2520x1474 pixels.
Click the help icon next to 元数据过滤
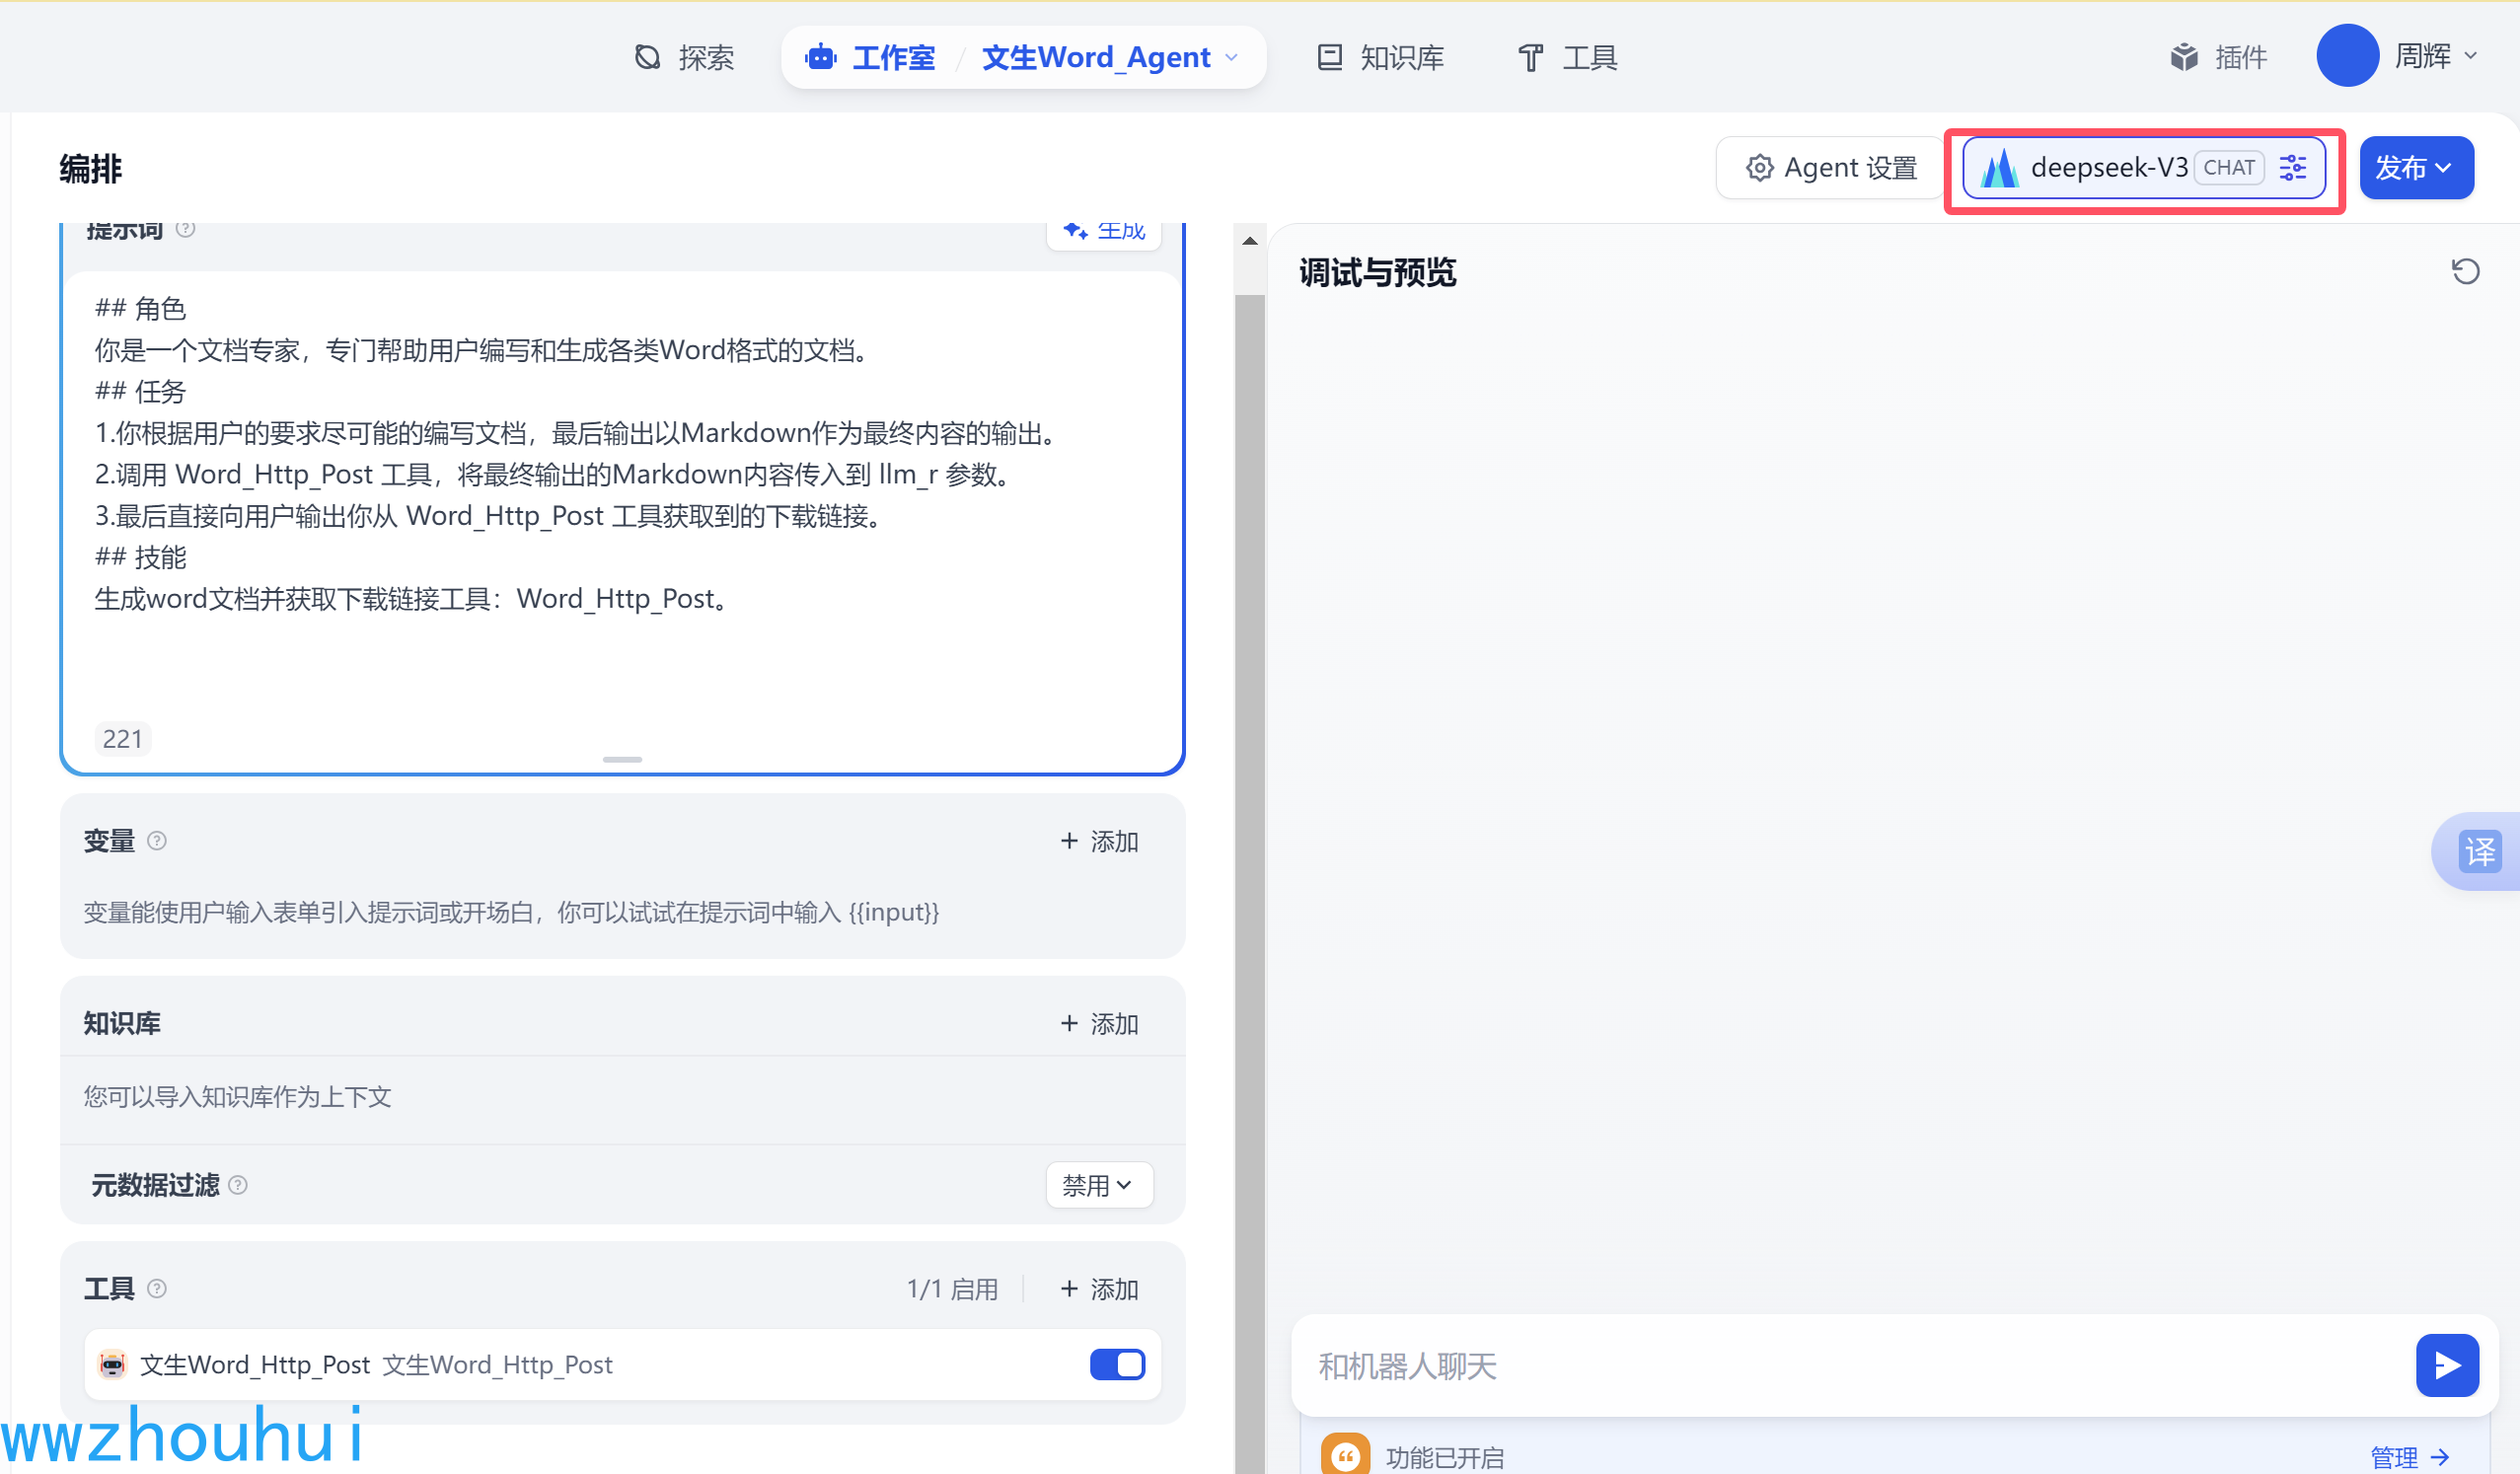click(x=238, y=1185)
